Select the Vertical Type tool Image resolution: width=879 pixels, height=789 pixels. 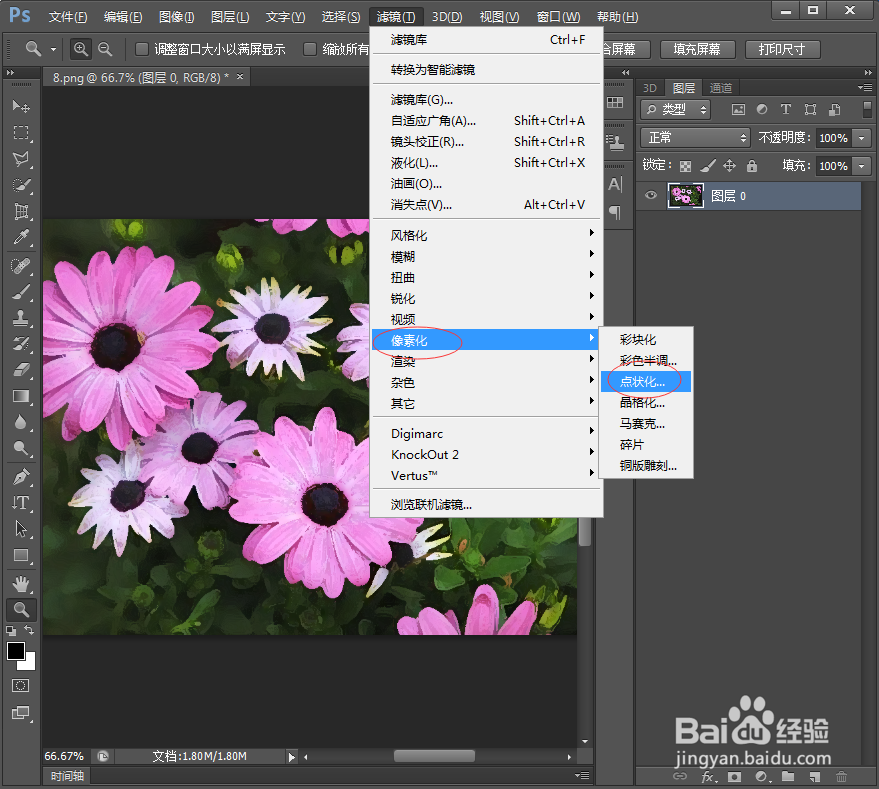[x=21, y=502]
